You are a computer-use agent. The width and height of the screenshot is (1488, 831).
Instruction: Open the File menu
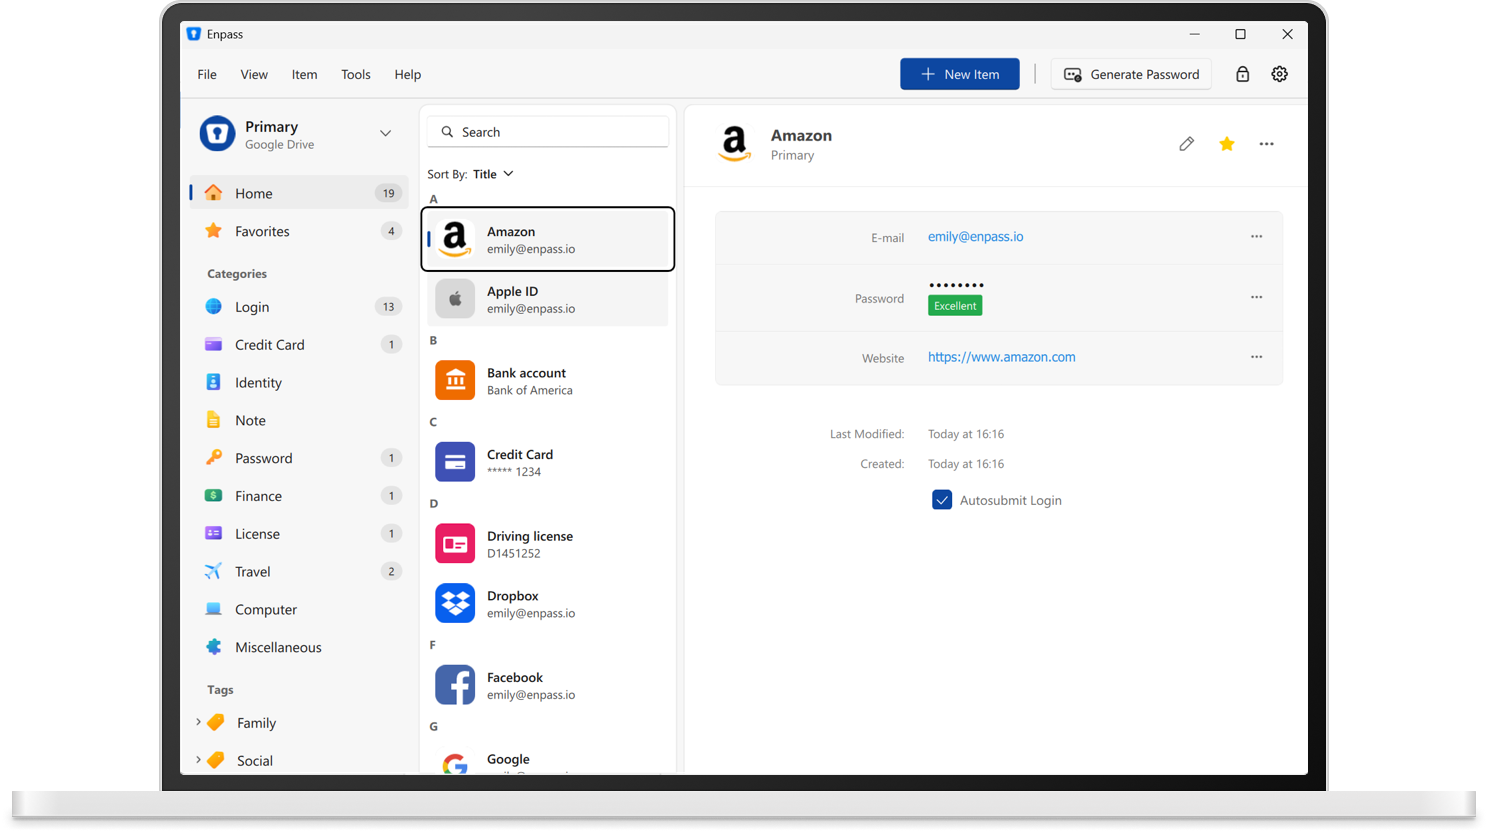click(x=207, y=74)
